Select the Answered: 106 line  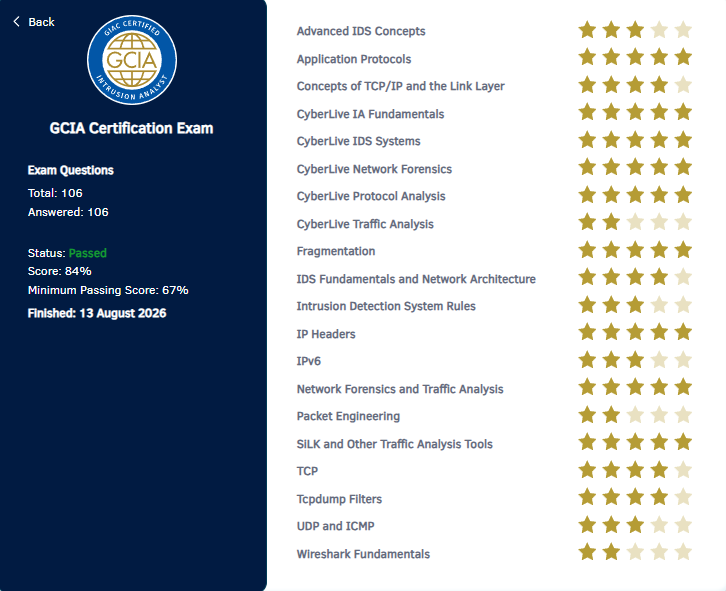point(68,212)
